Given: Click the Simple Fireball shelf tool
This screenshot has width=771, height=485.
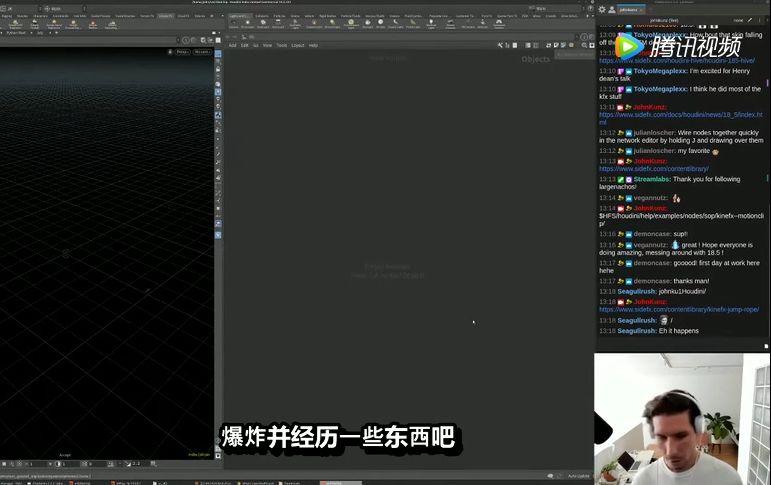Looking at the screenshot, I should (34, 24).
